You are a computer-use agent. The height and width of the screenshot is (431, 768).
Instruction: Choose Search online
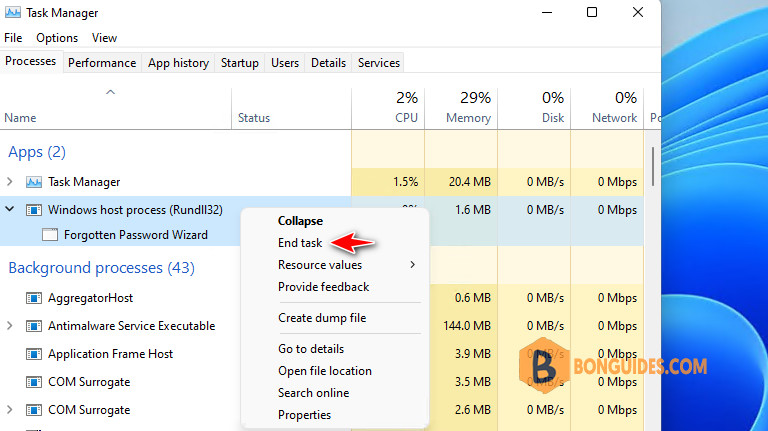coord(313,393)
